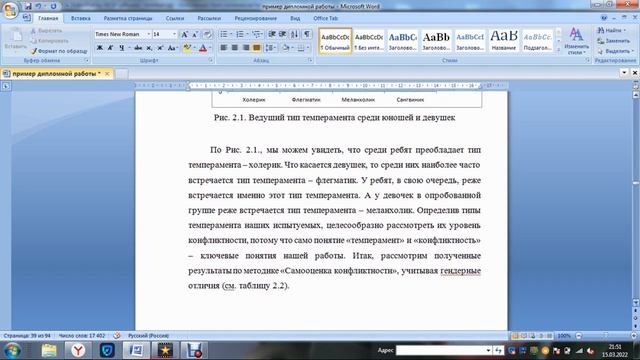Screen dimensions: 640x360
Task: Click the Word Help question mark icon
Action: pyautogui.click(x=604, y=18)
